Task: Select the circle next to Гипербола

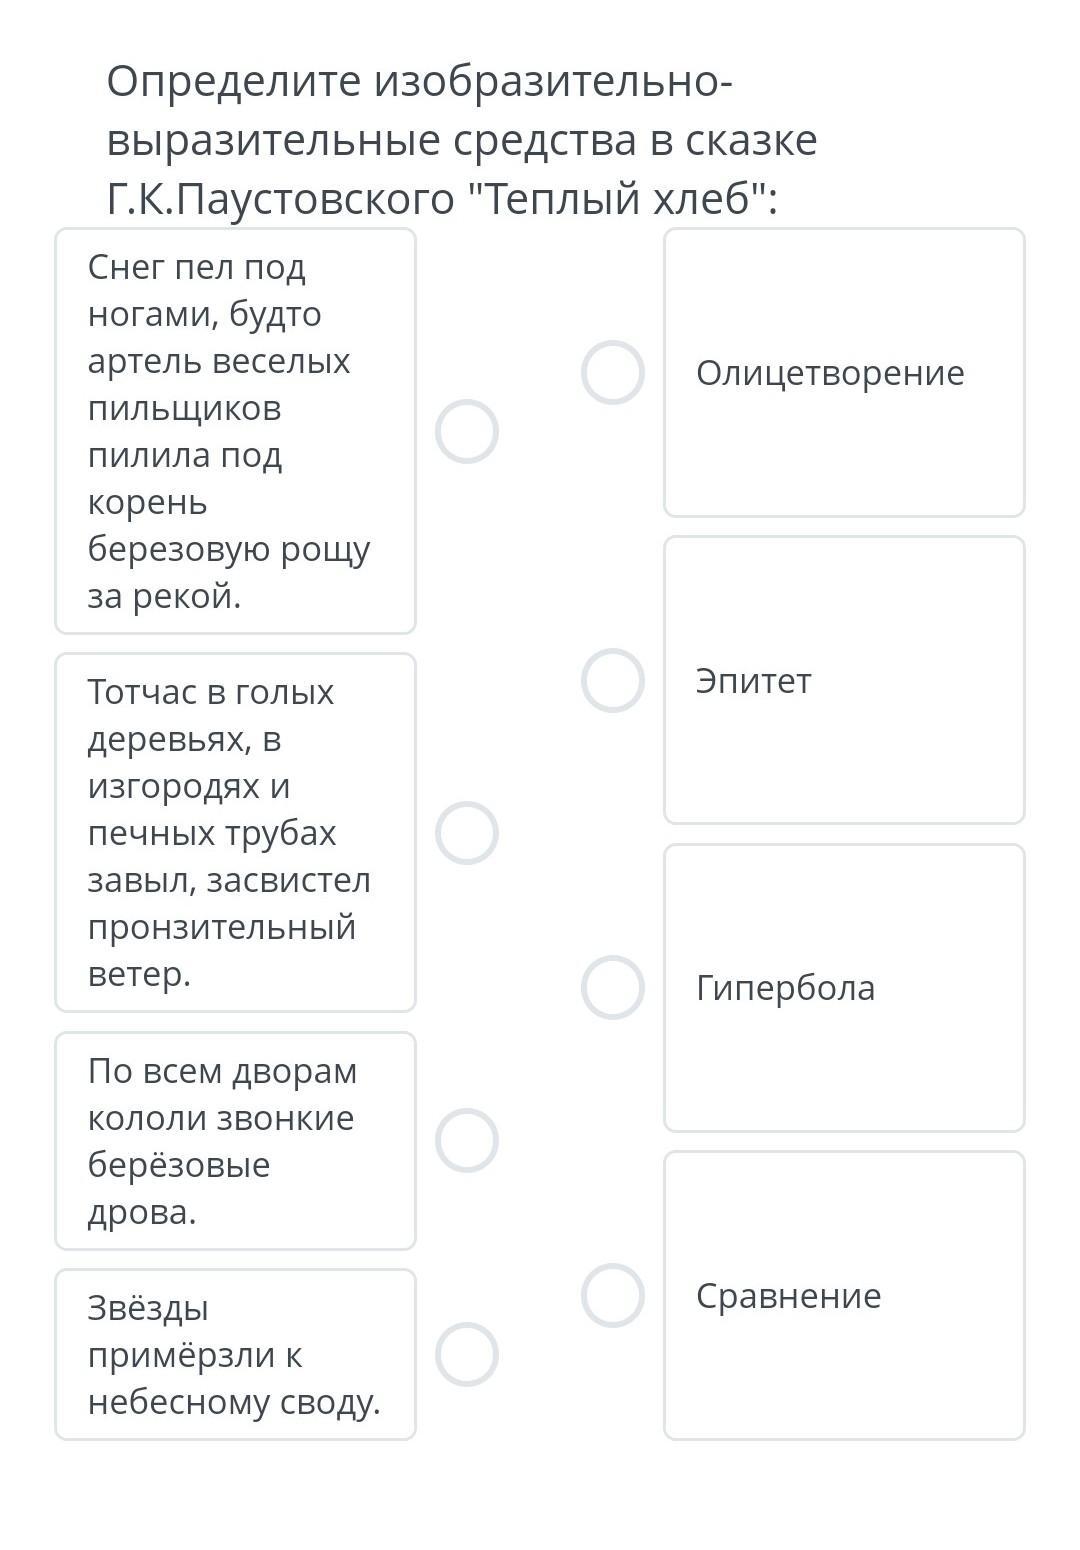Action: [x=613, y=988]
